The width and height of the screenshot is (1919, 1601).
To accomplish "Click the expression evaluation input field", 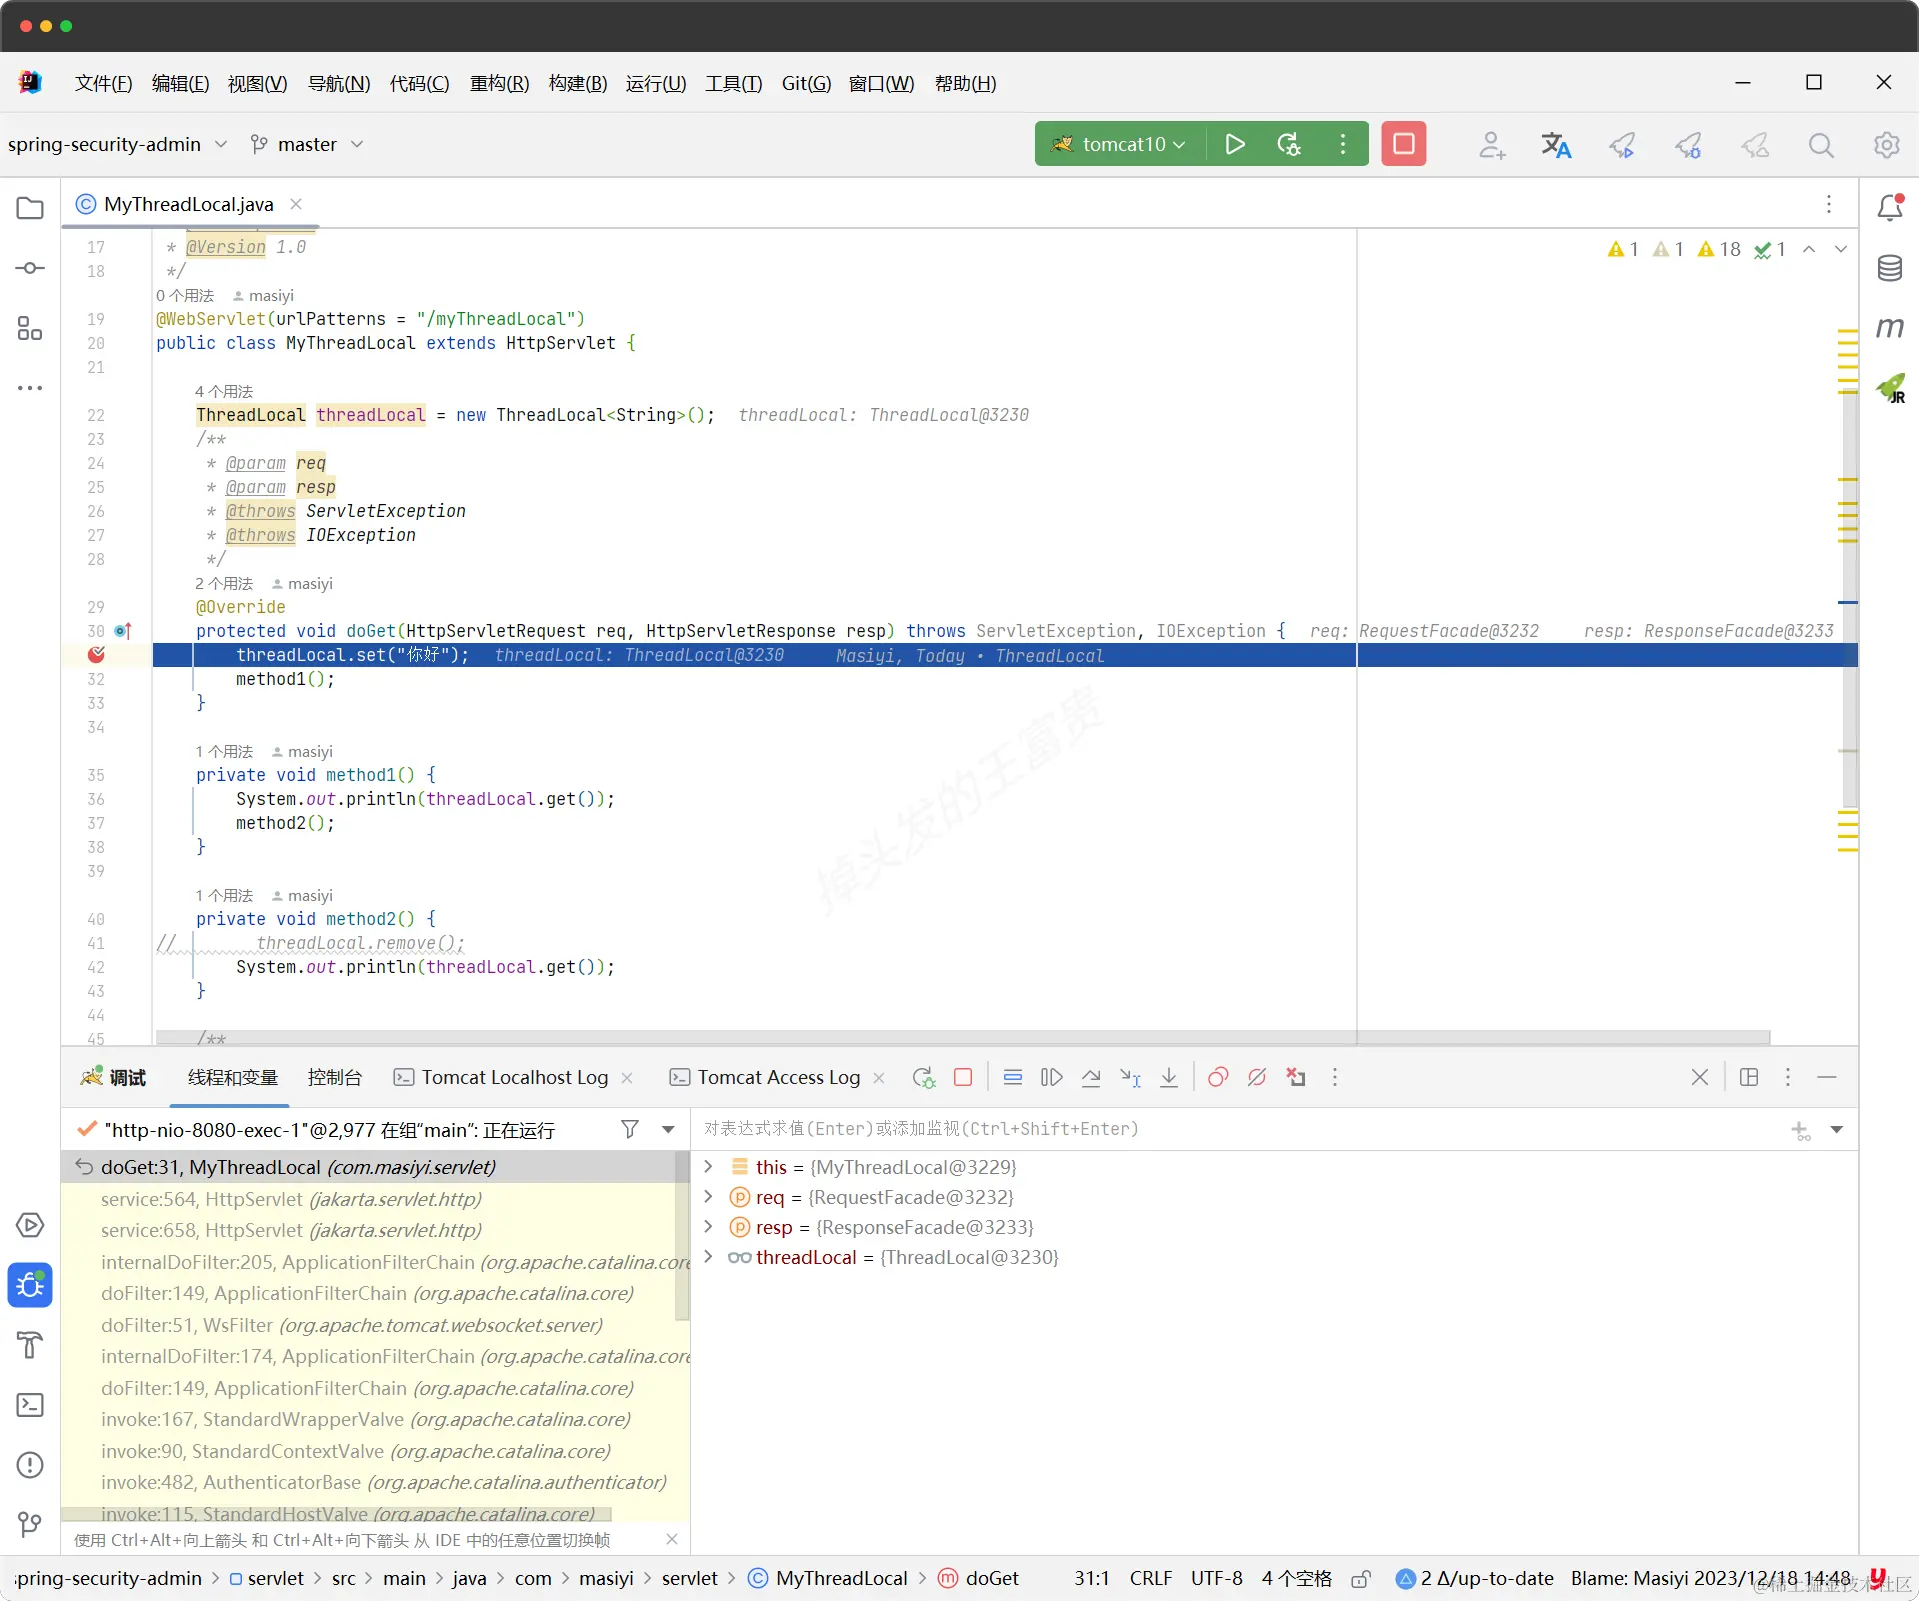I will (1240, 1129).
